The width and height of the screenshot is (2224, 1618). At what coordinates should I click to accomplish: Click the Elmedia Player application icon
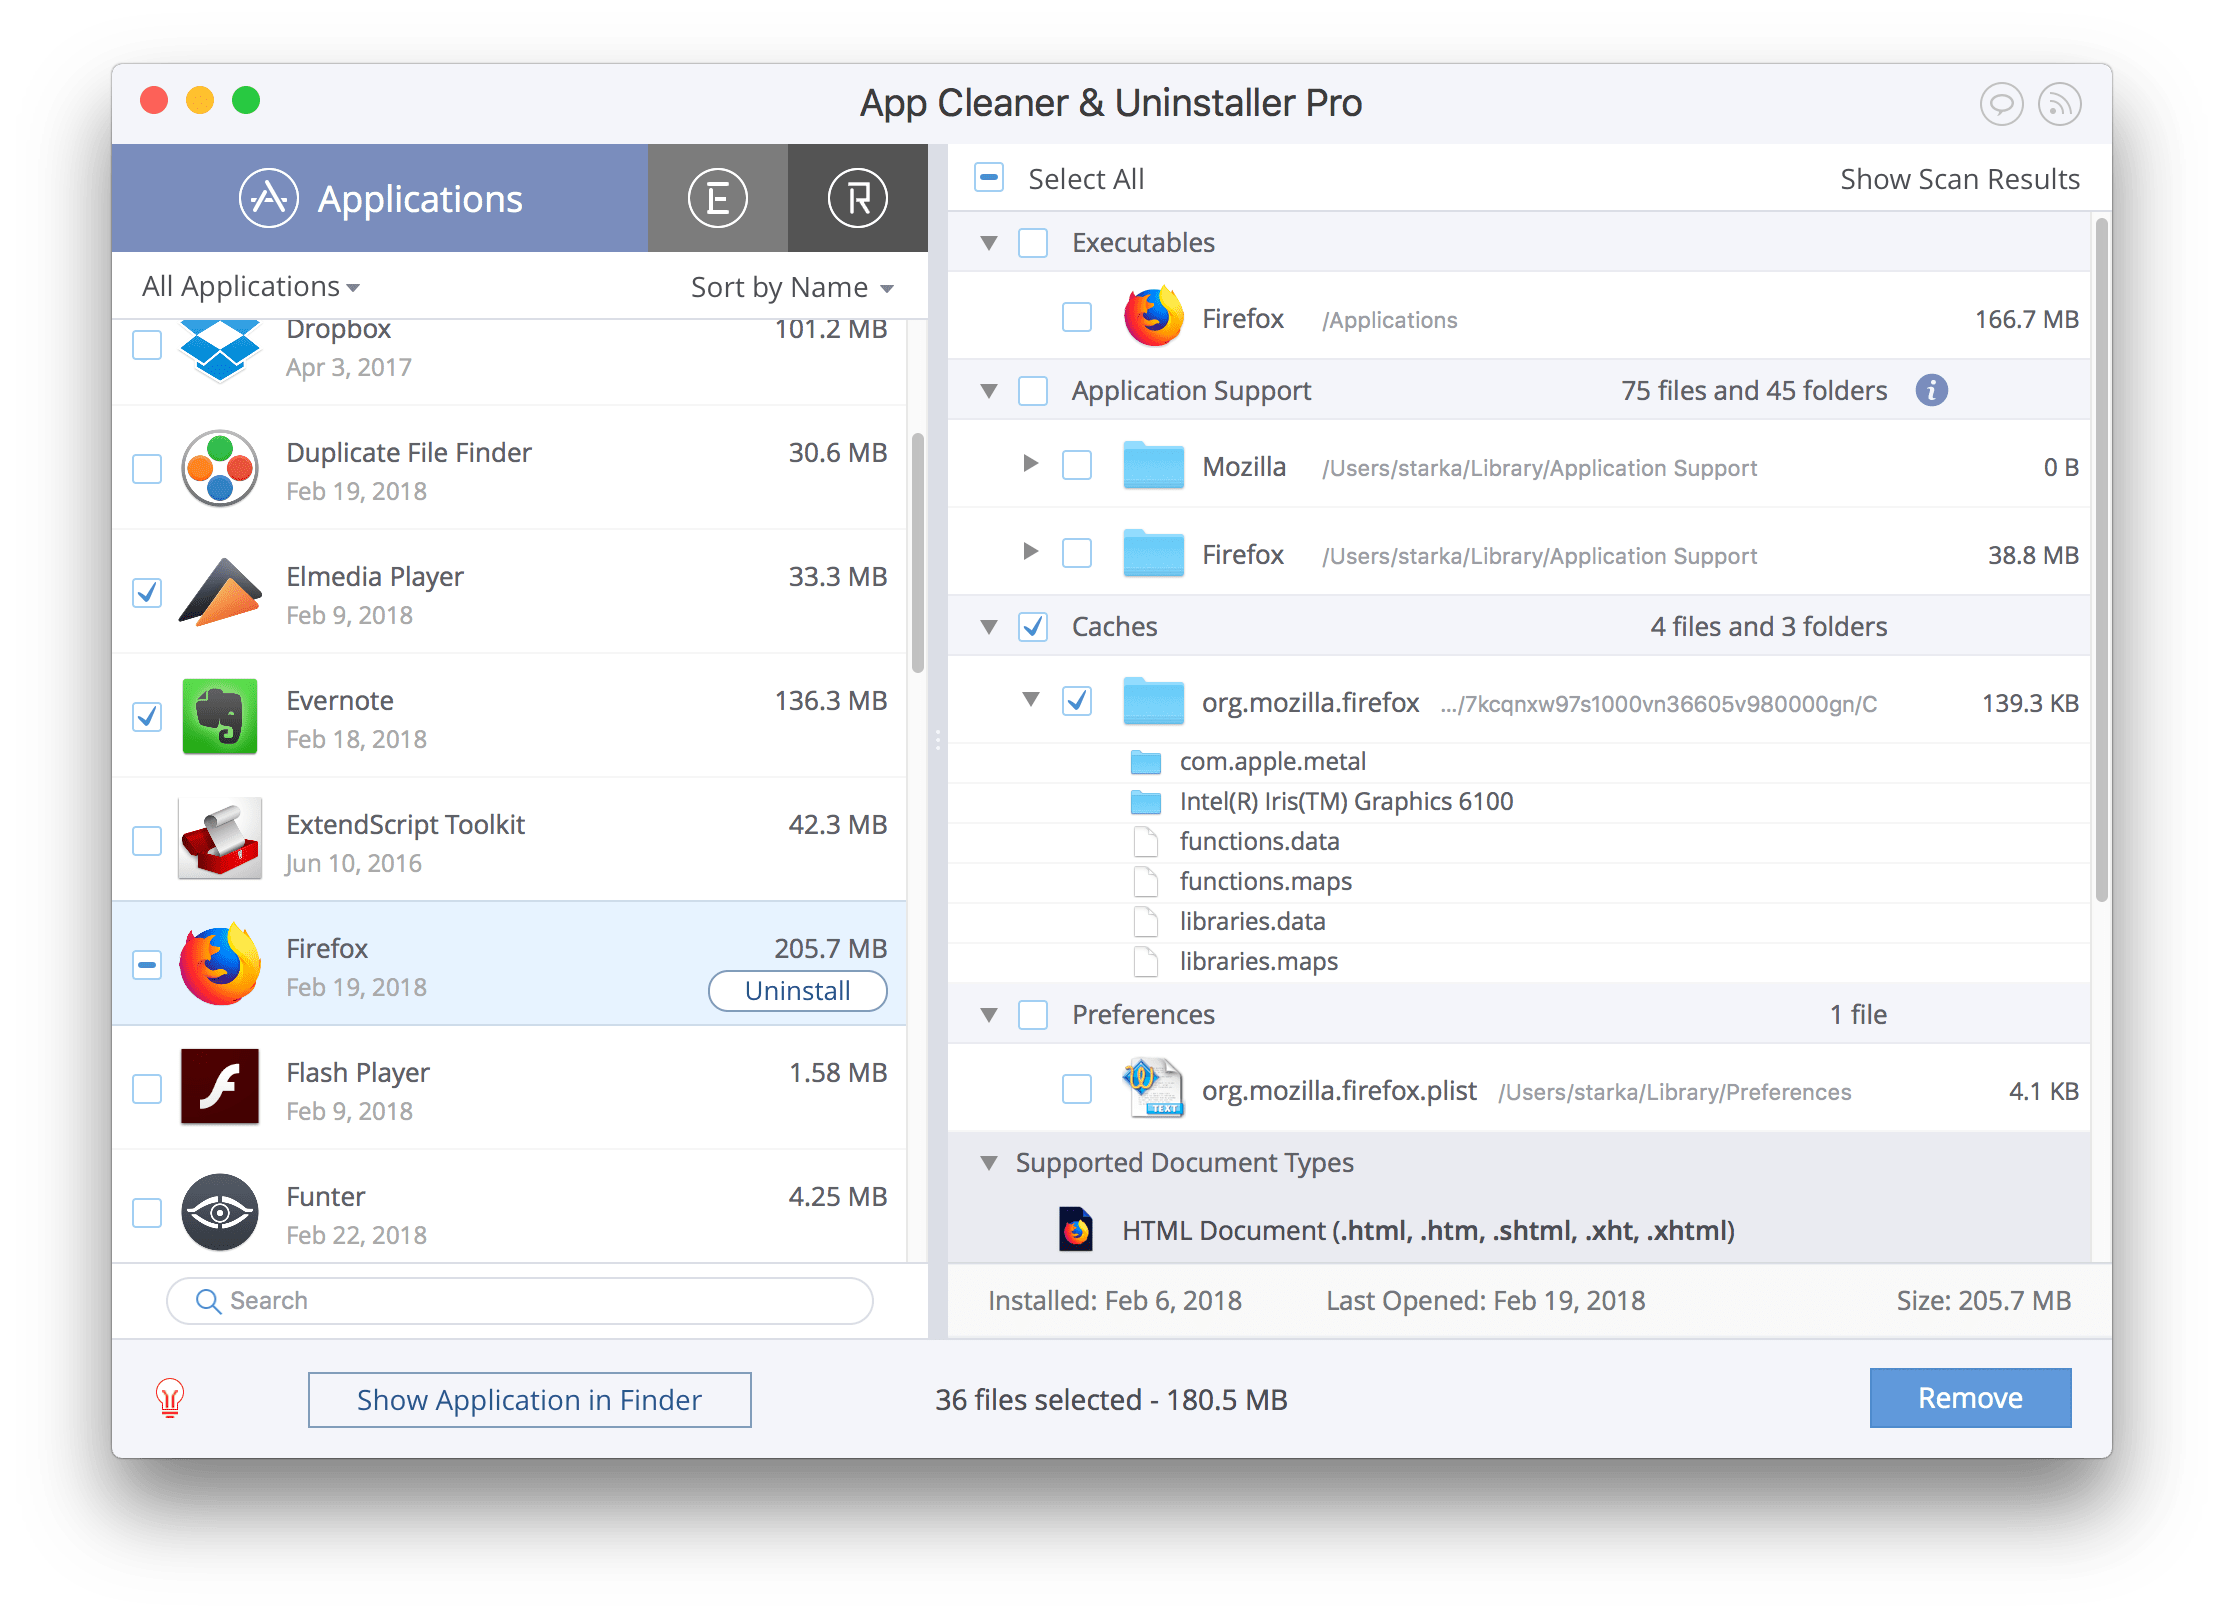click(221, 599)
